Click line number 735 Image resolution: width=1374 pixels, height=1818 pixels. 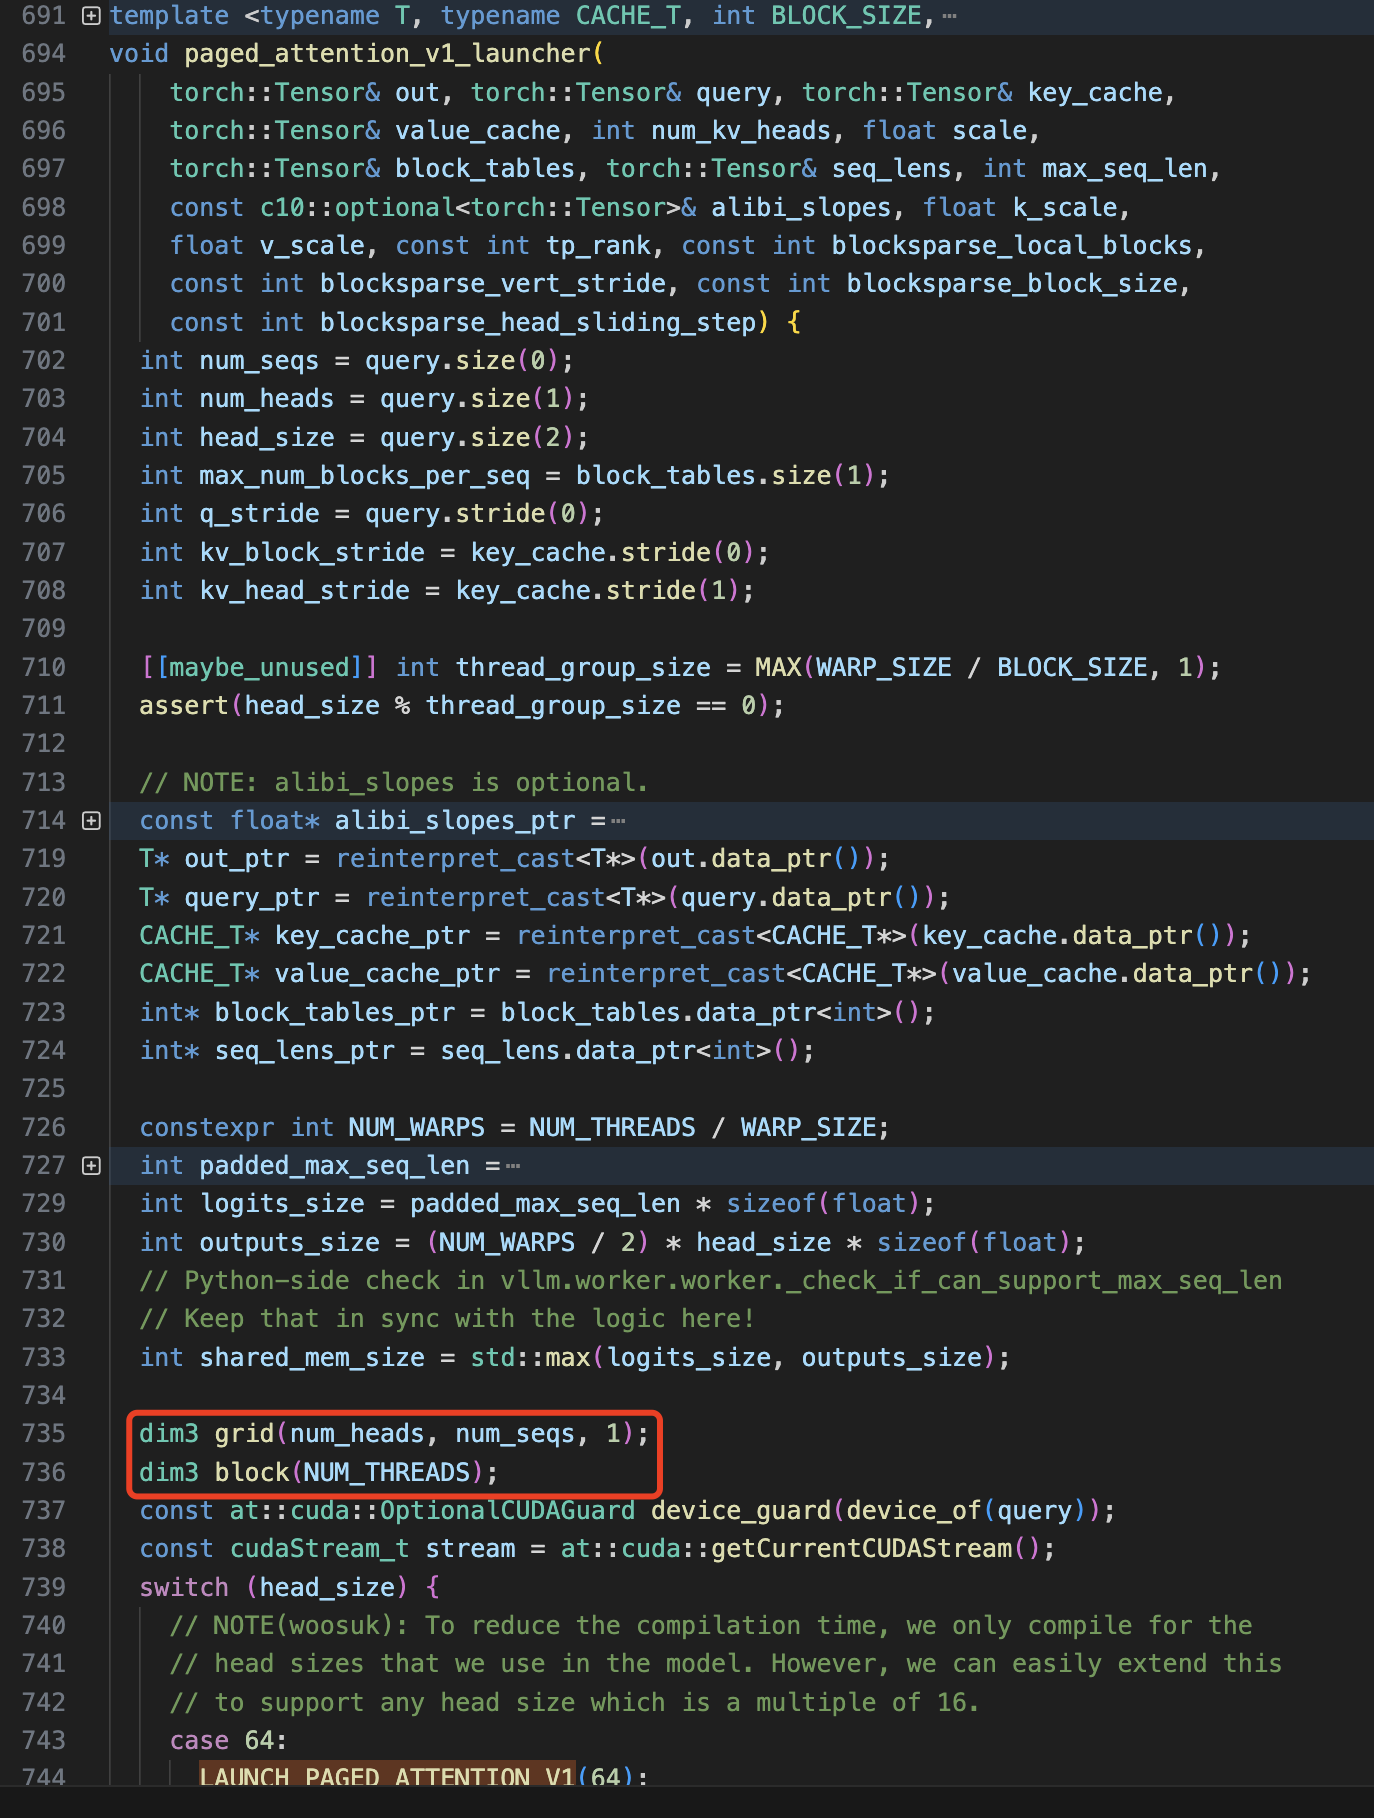coord(43,1433)
